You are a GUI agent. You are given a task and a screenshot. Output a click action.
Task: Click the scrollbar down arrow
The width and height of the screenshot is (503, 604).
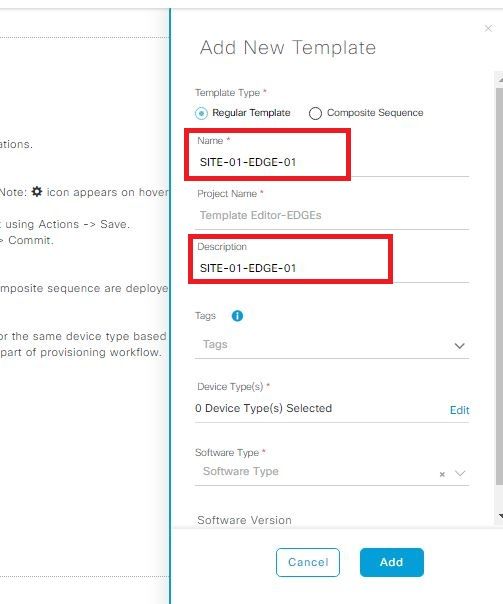point(500,516)
